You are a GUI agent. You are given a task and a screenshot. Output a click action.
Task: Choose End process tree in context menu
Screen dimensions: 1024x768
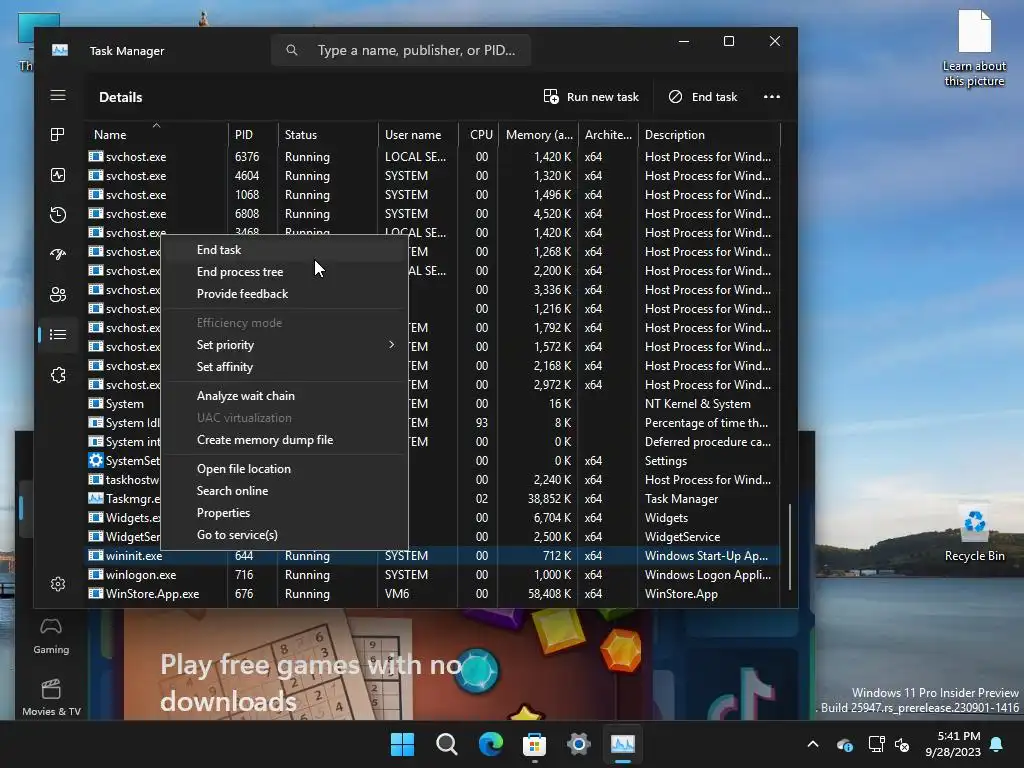[x=284, y=272]
